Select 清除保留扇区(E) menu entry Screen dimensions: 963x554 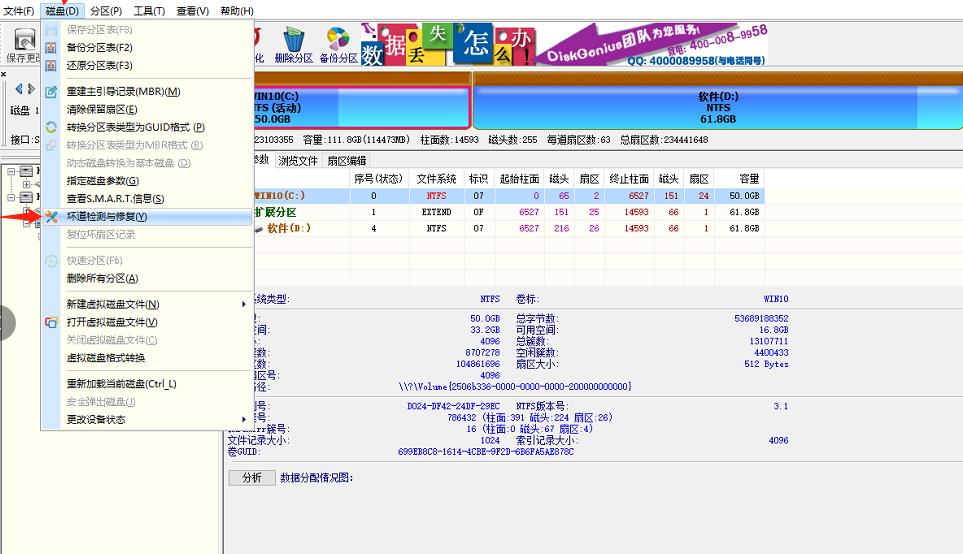(147, 109)
